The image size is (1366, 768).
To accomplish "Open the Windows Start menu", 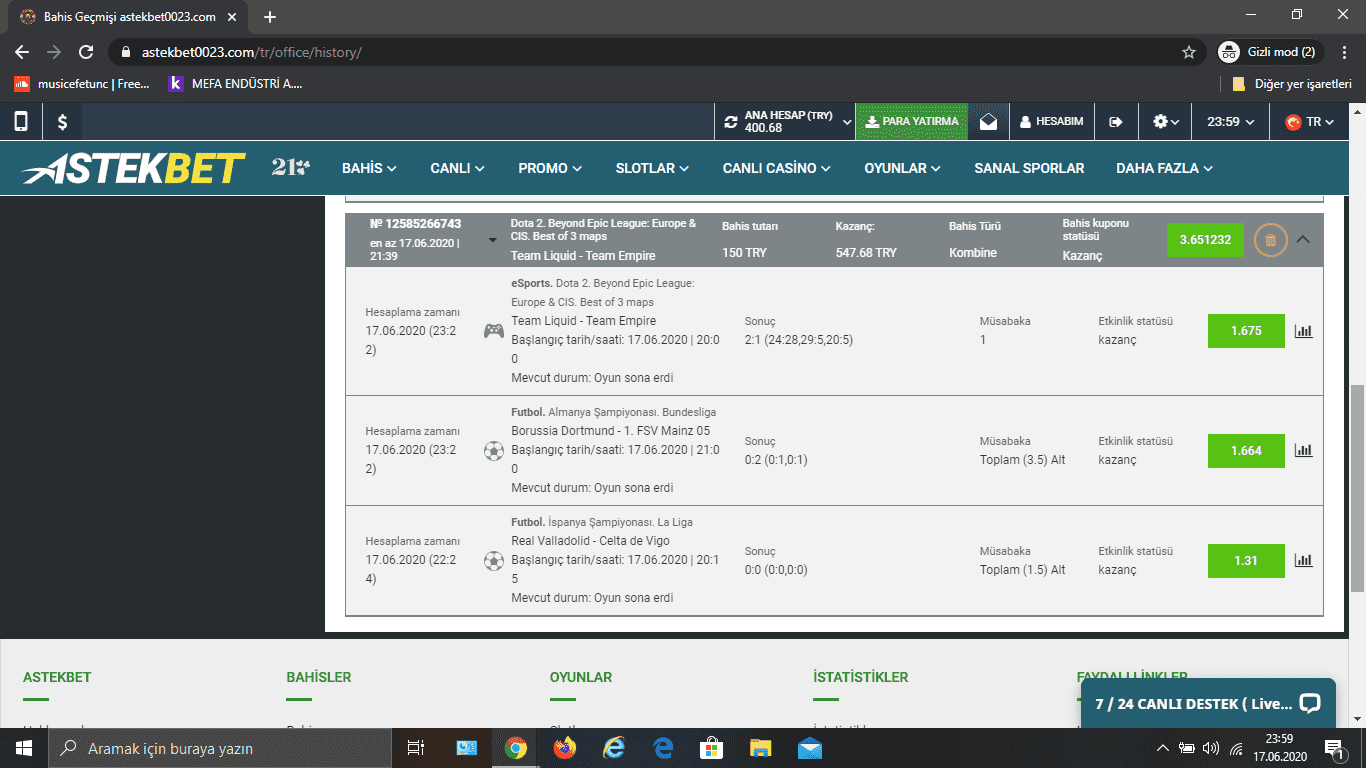I will pos(24,748).
